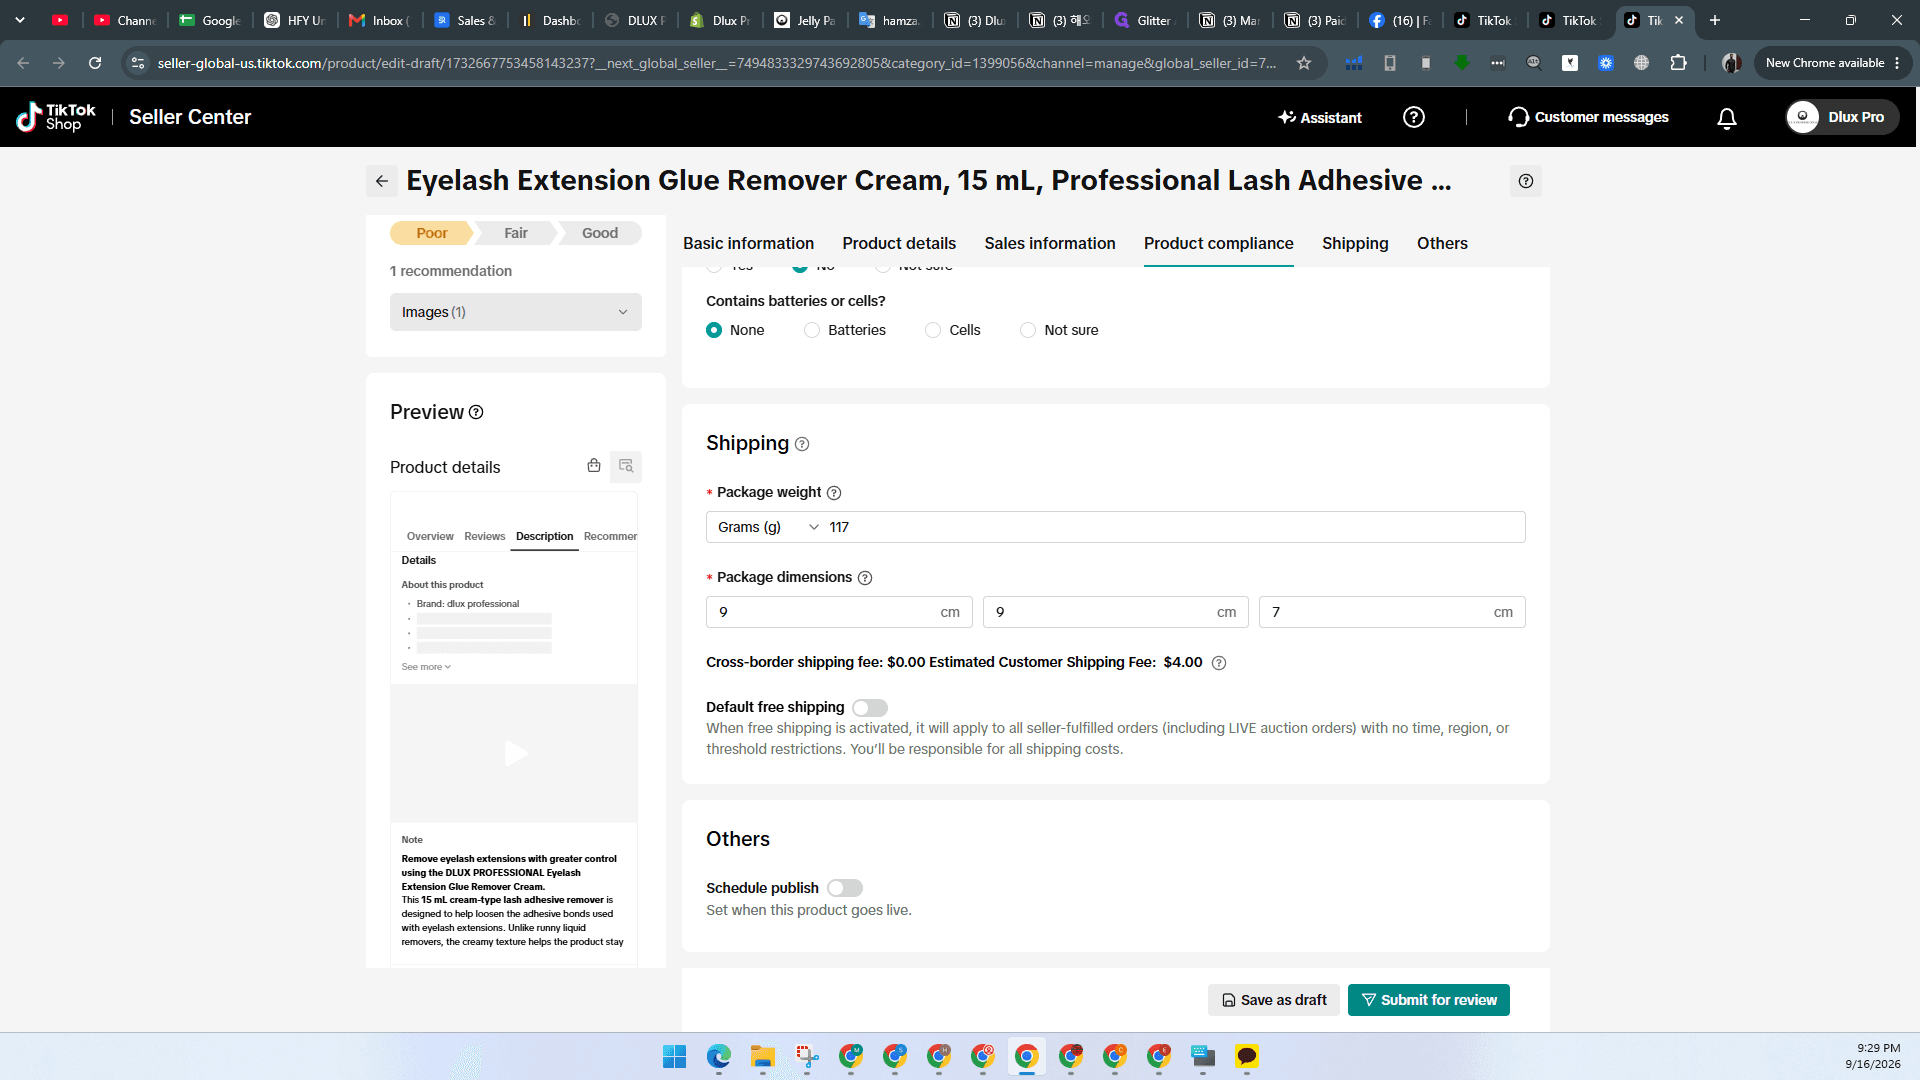Open the Grams (g) weight unit dropdown
This screenshot has height=1080, width=1920.
click(768, 527)
